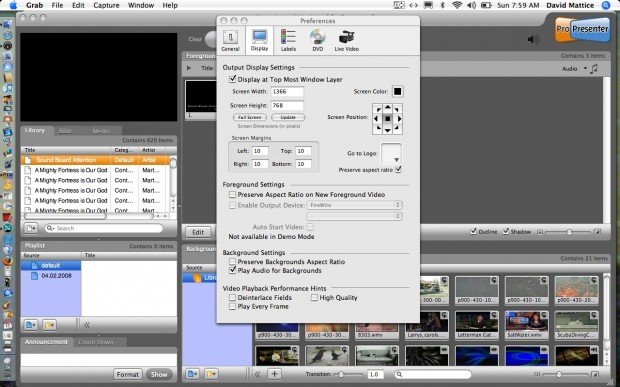Viewport: 620px width, 387px height.
Task: Click screen position left arrow
Action: [376, 119]
